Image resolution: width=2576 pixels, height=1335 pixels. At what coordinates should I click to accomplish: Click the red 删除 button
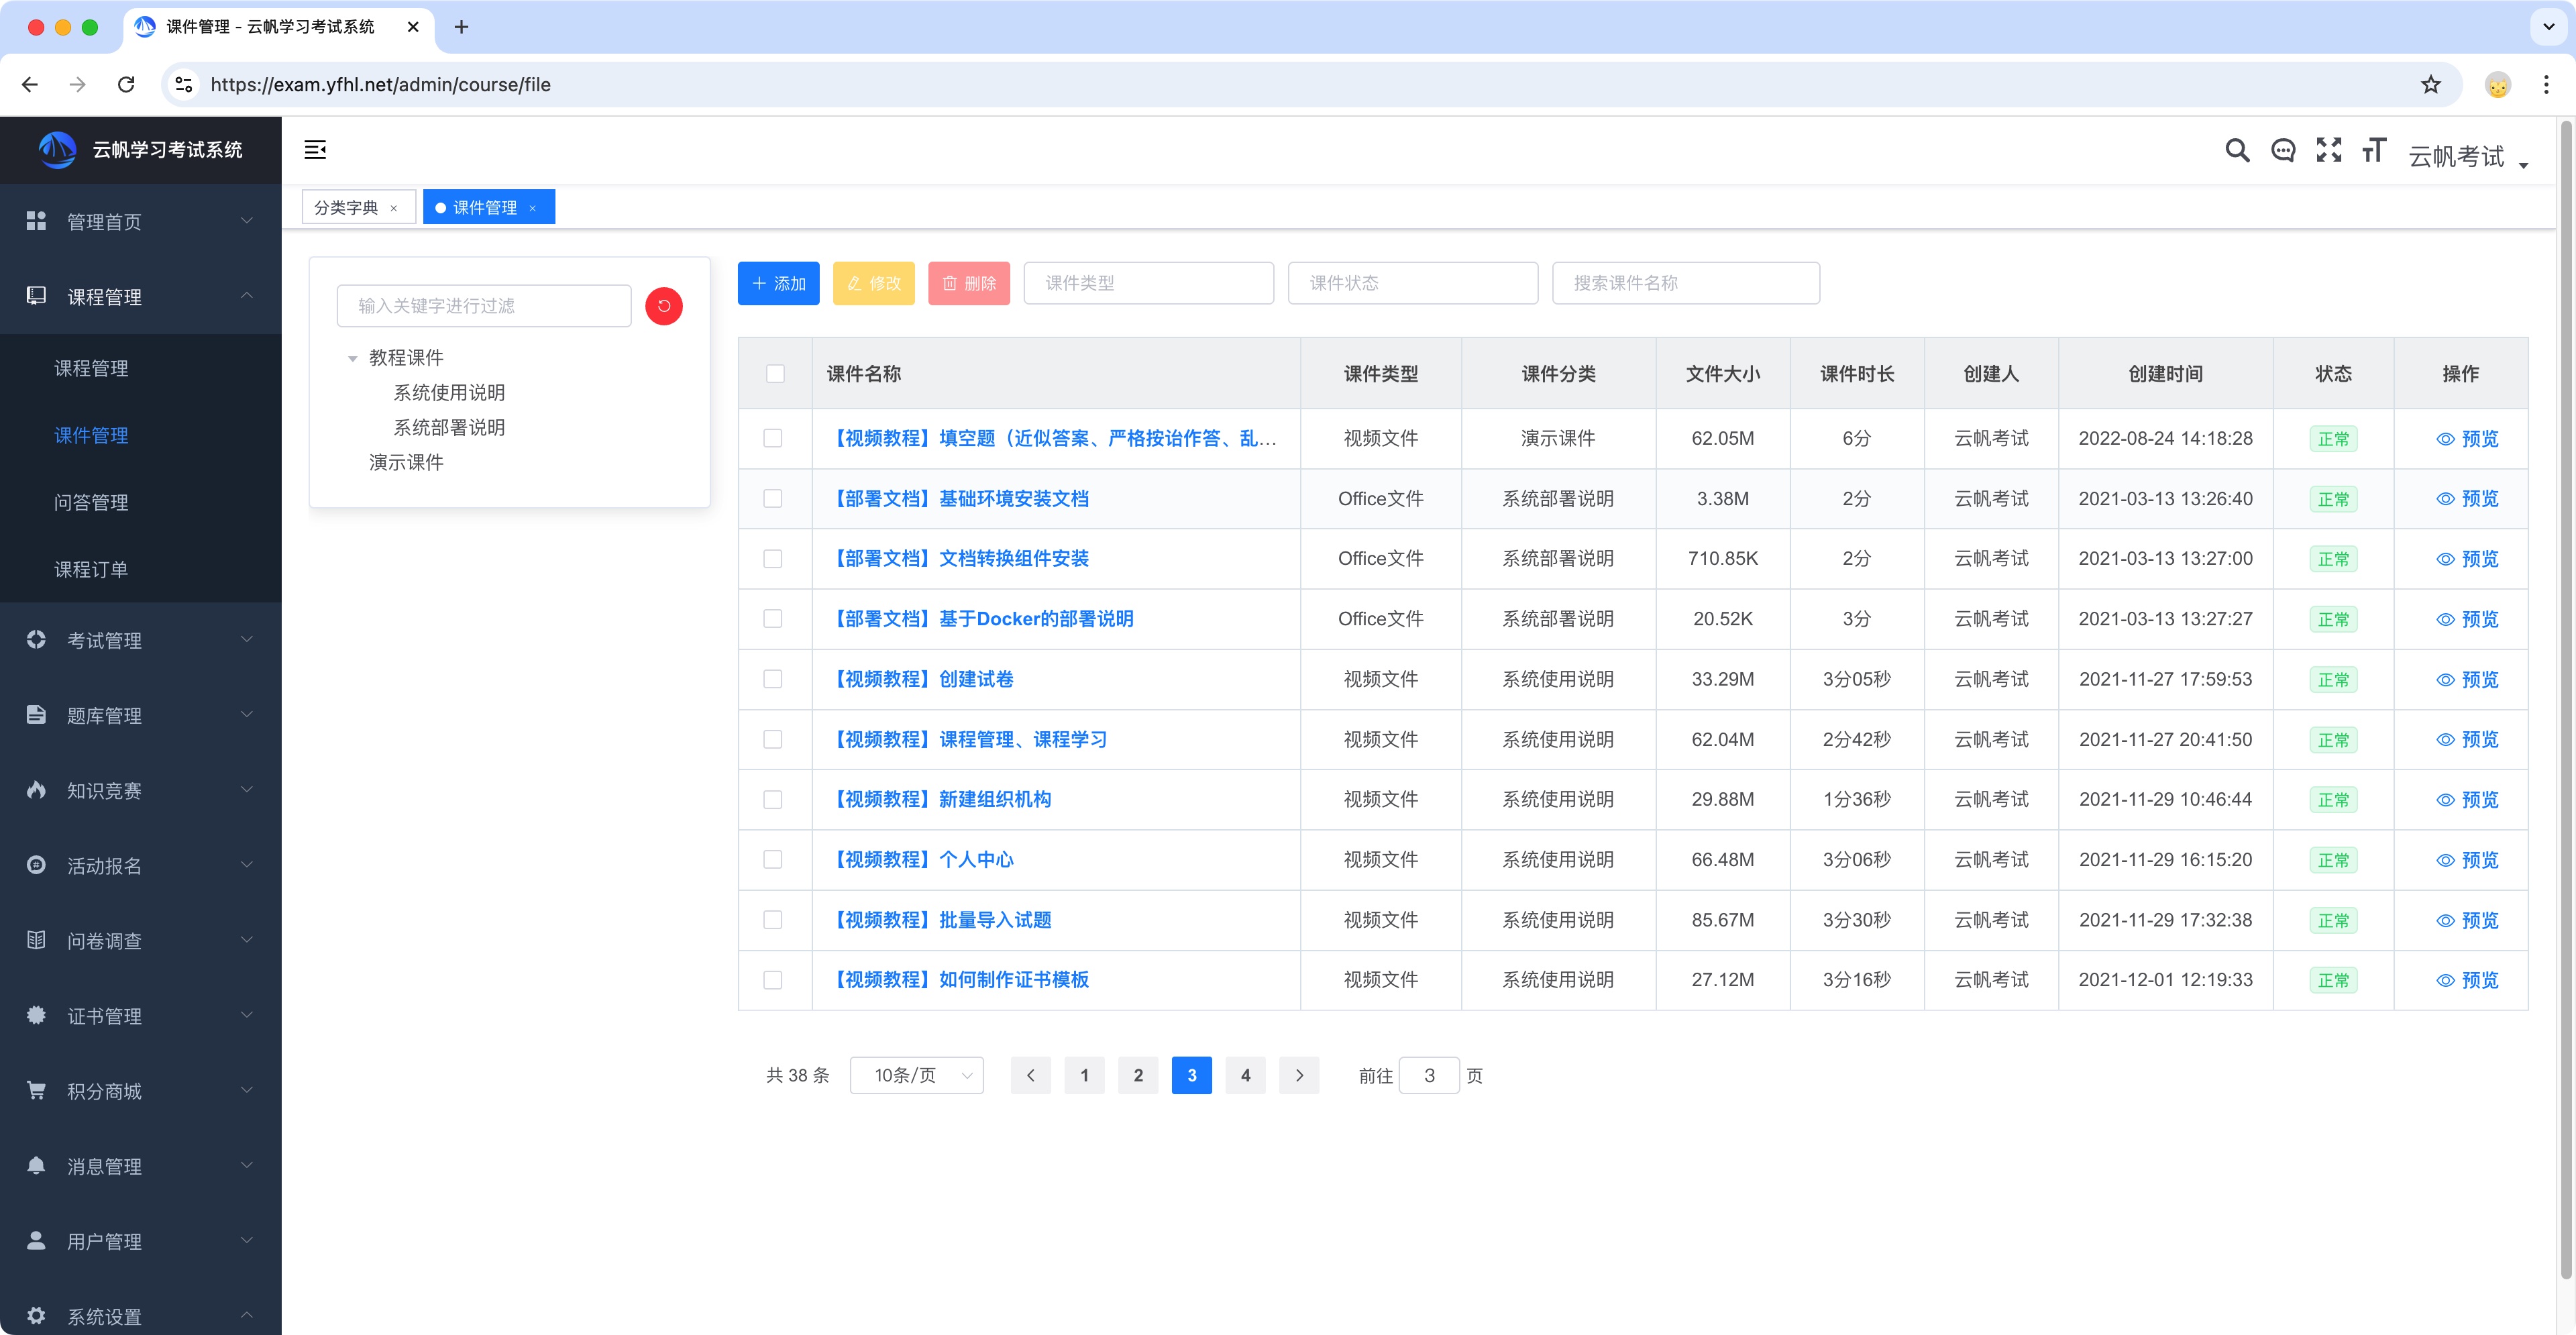(968, 283)
